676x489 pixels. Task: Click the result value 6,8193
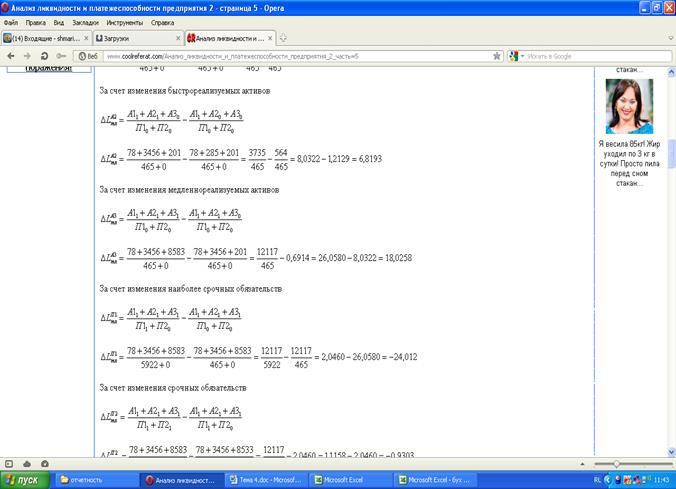pos(370,159)
